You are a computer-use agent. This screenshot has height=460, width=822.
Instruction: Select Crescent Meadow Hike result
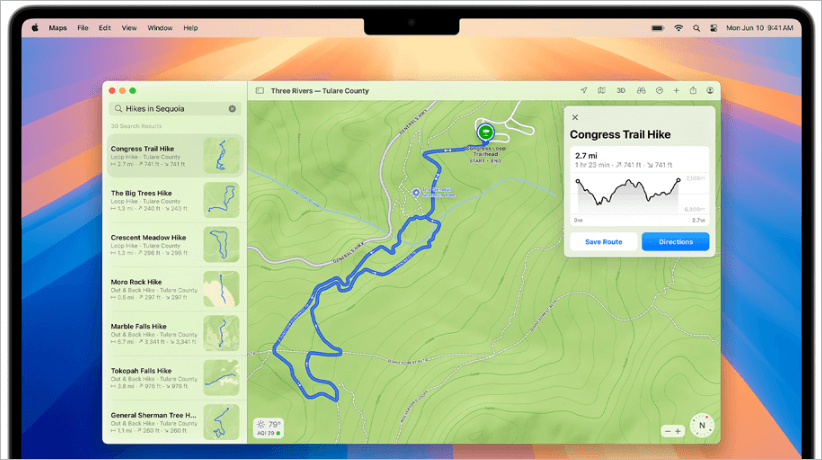[175, 244]
